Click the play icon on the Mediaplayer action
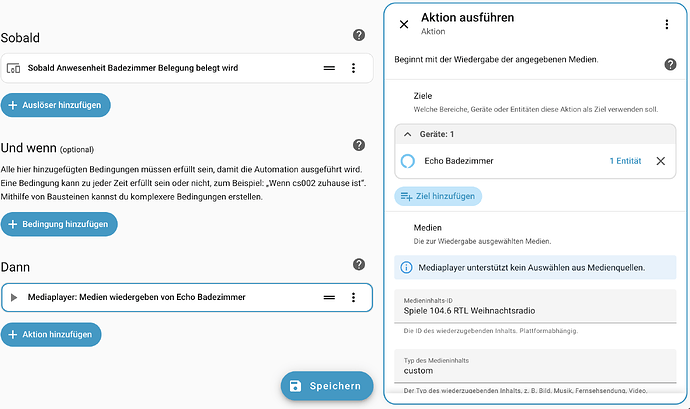Viewport: 690px width, 409px height. (14, 298)
